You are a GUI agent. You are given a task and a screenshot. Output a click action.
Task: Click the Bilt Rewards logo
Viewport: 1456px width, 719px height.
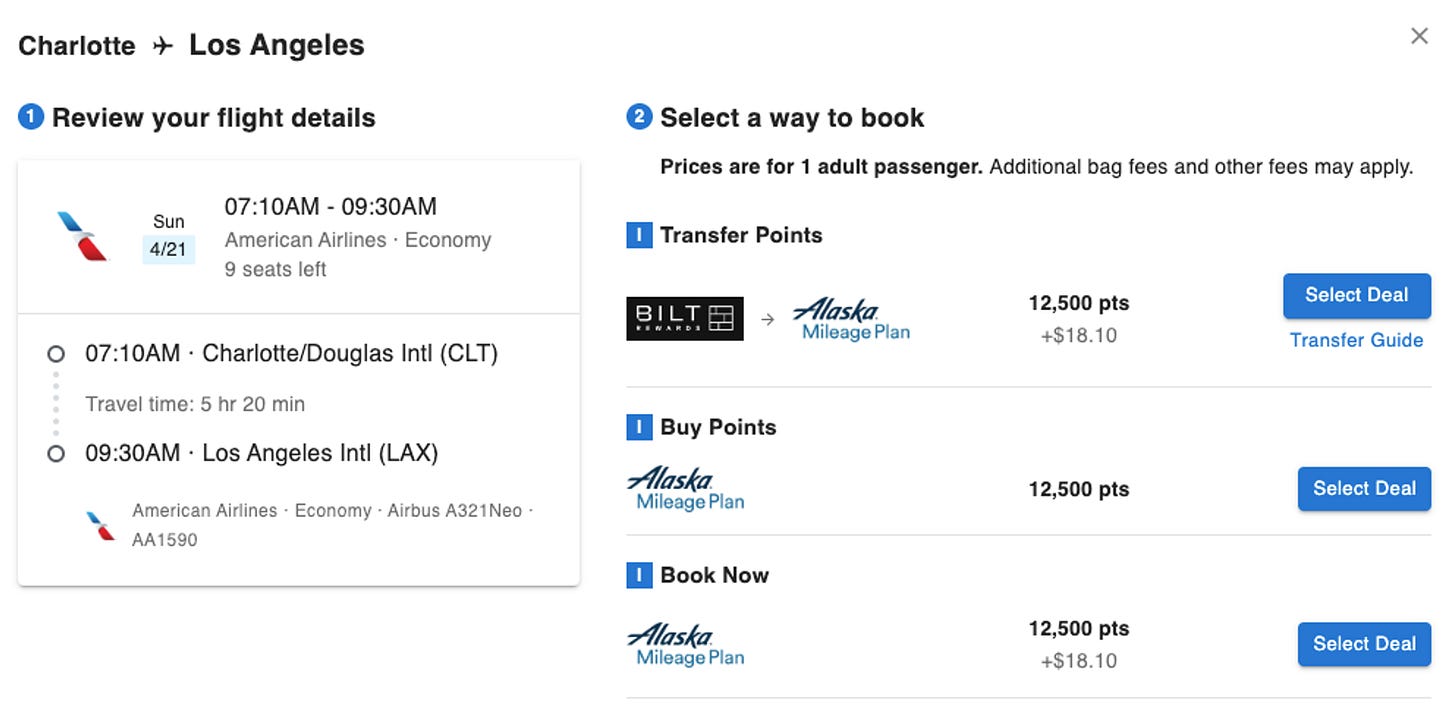click(x=685, y=318)
